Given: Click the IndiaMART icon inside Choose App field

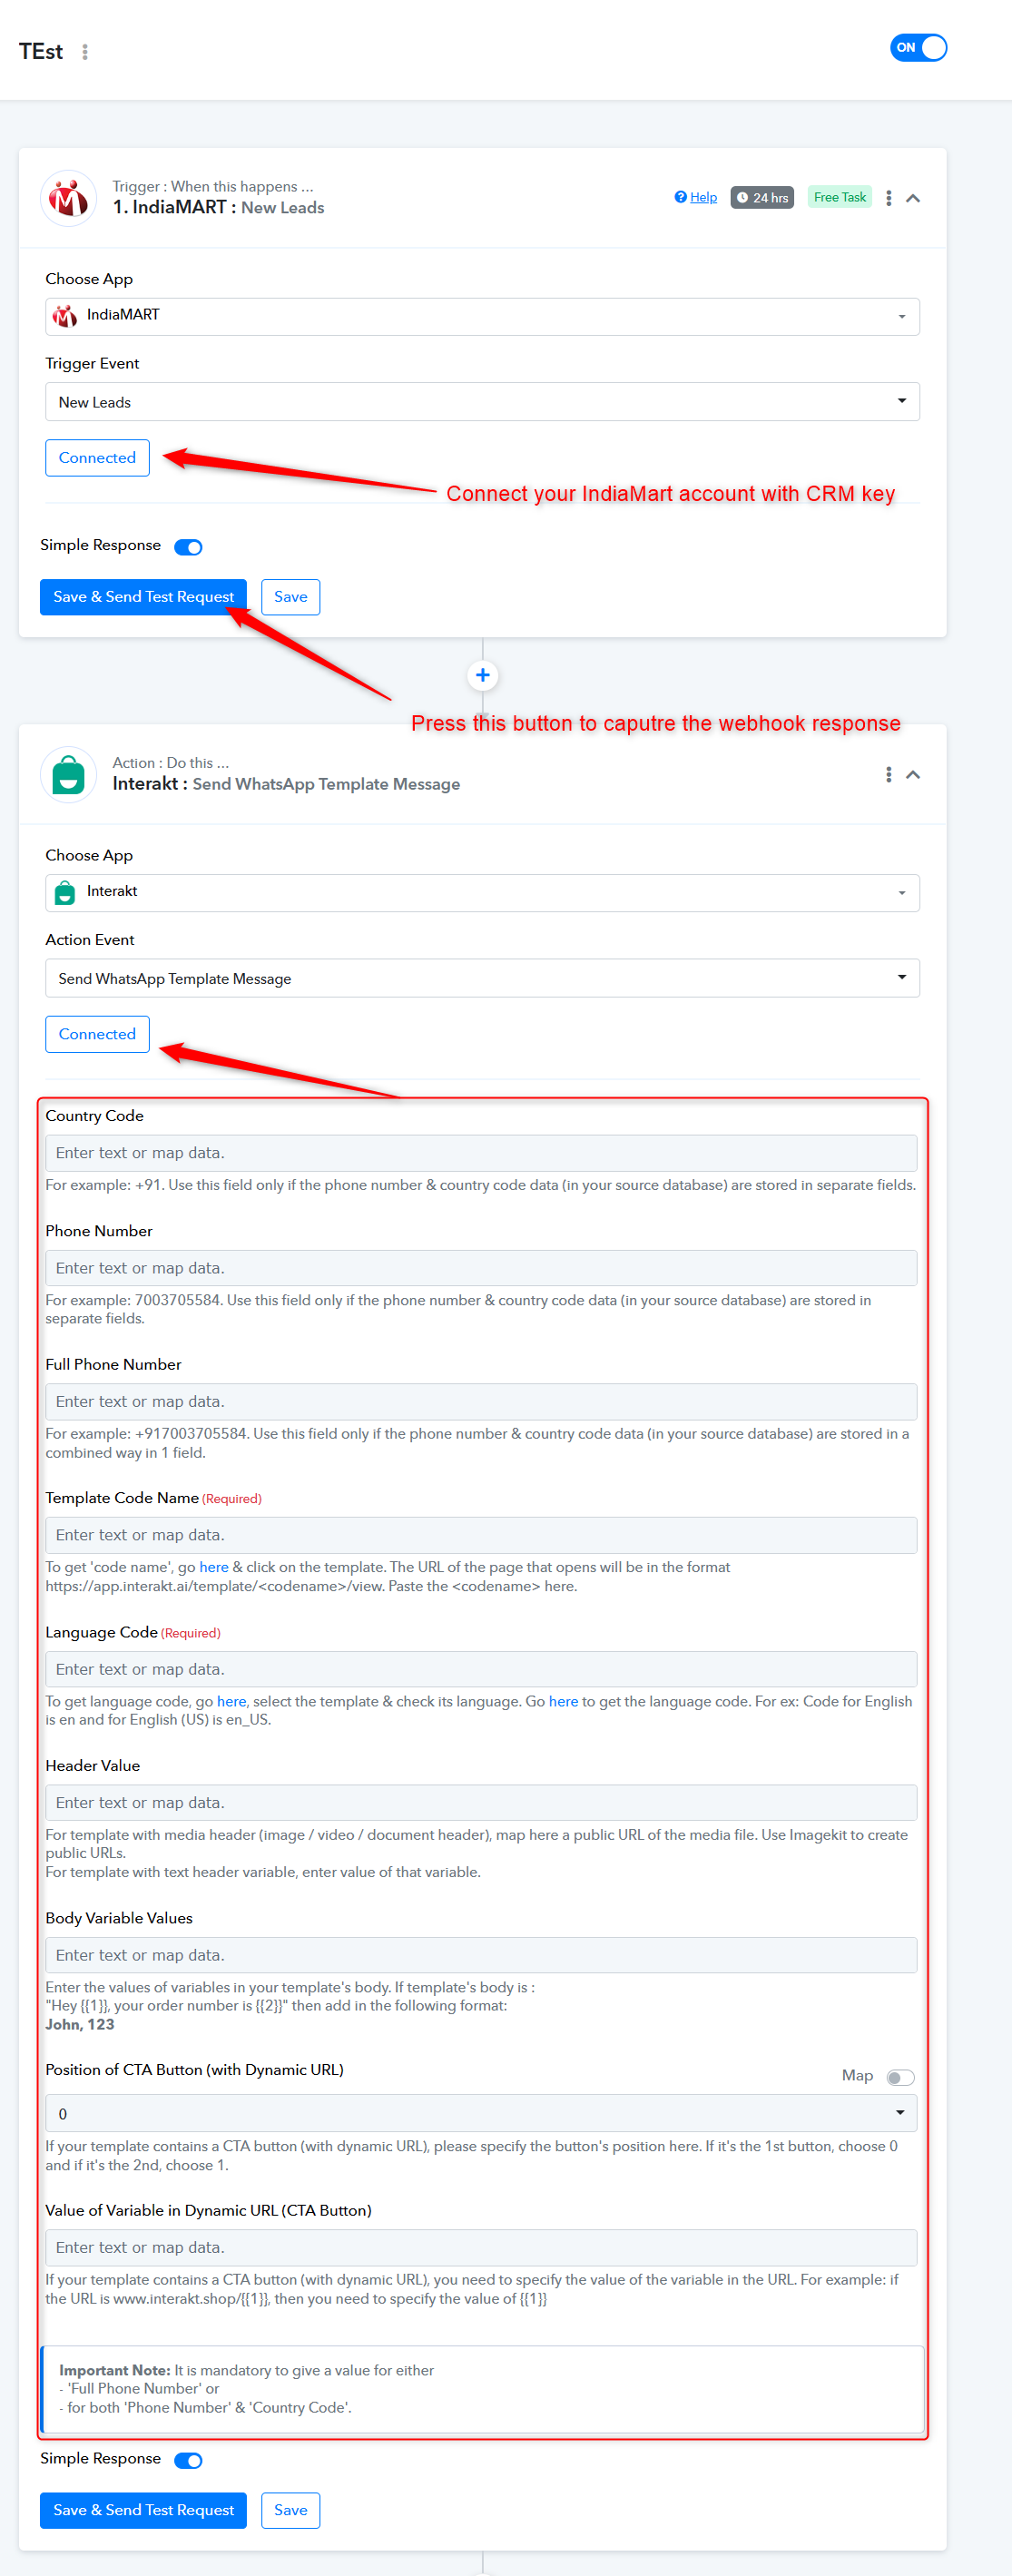Looking at the screenshot, I should 65,316.
